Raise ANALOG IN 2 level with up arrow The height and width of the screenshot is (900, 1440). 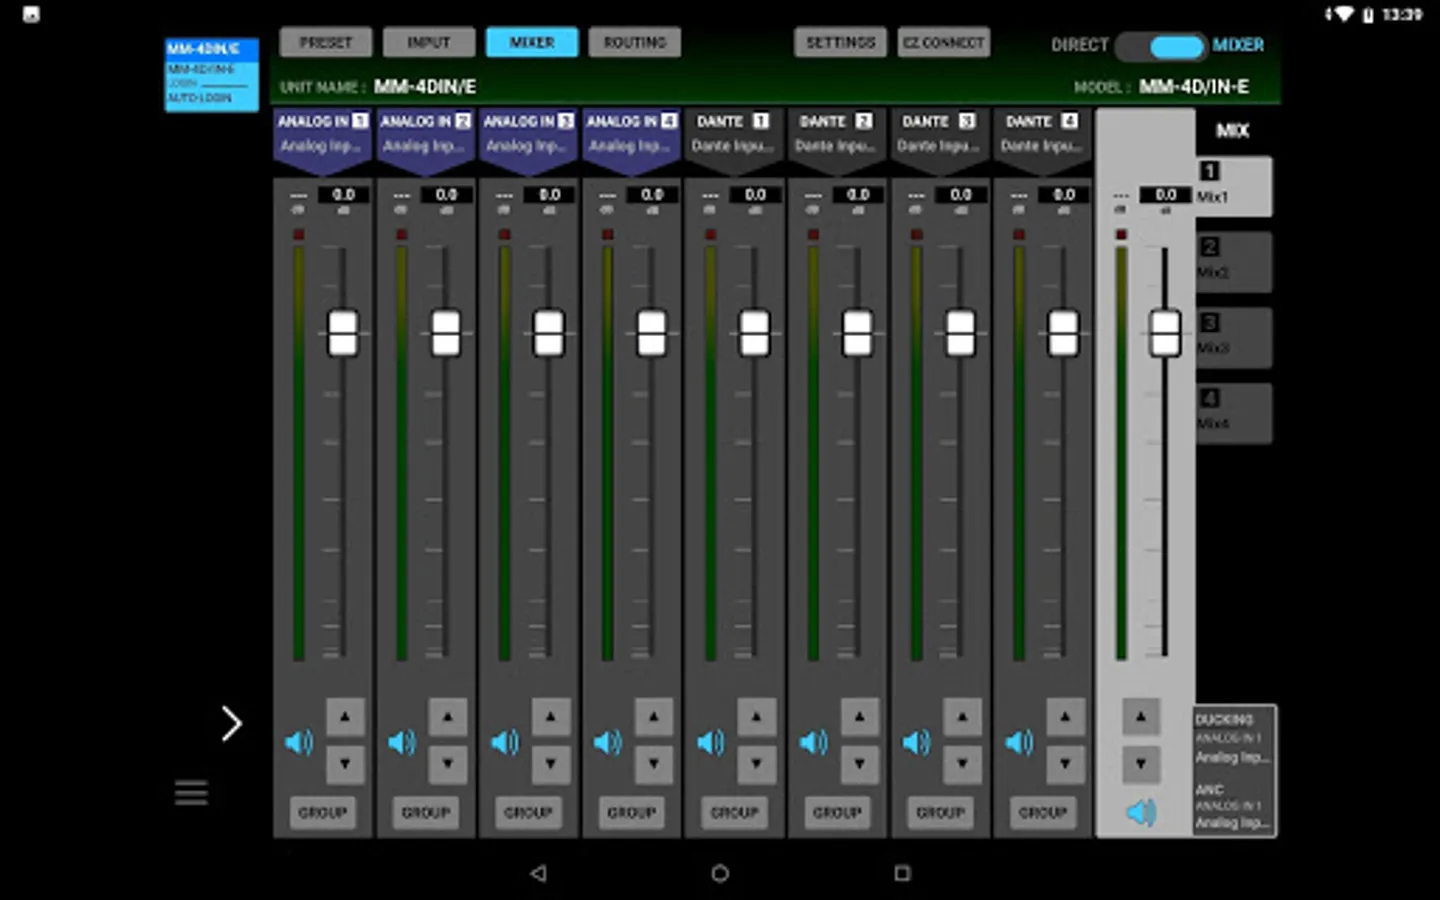pos(448,717)
